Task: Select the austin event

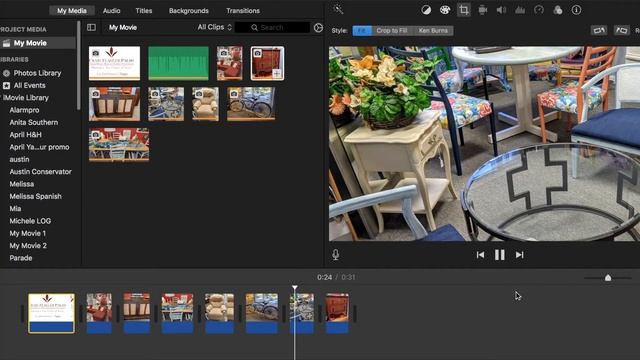Action: click(19, 159)
